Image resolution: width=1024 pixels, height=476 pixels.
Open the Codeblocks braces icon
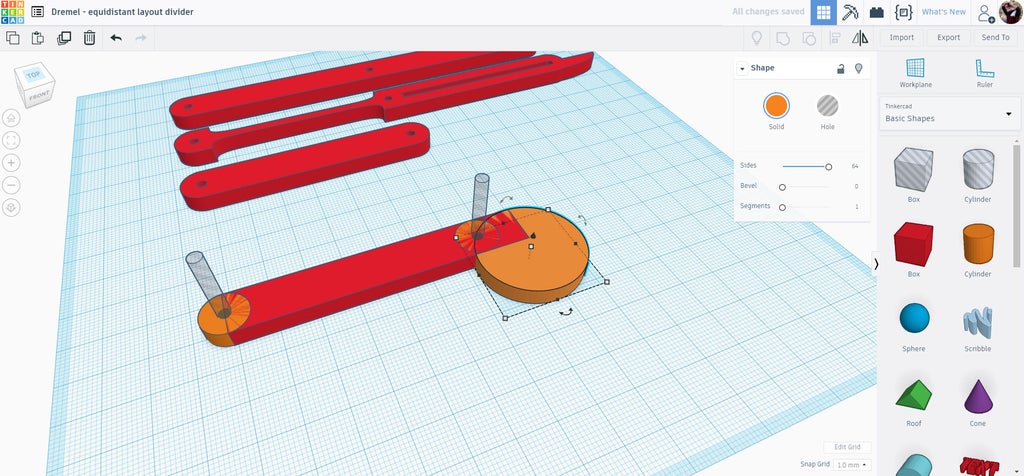click(903, 12)
